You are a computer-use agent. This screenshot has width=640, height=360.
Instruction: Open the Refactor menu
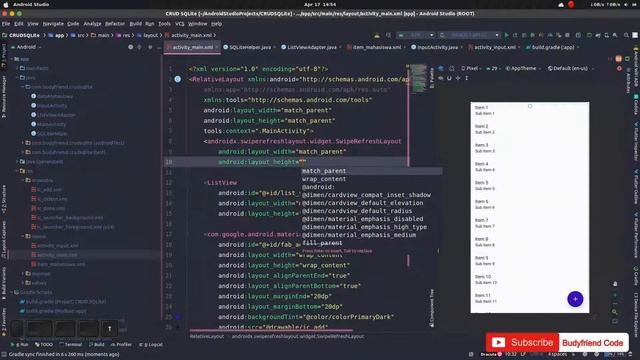(x=115, y=24)
